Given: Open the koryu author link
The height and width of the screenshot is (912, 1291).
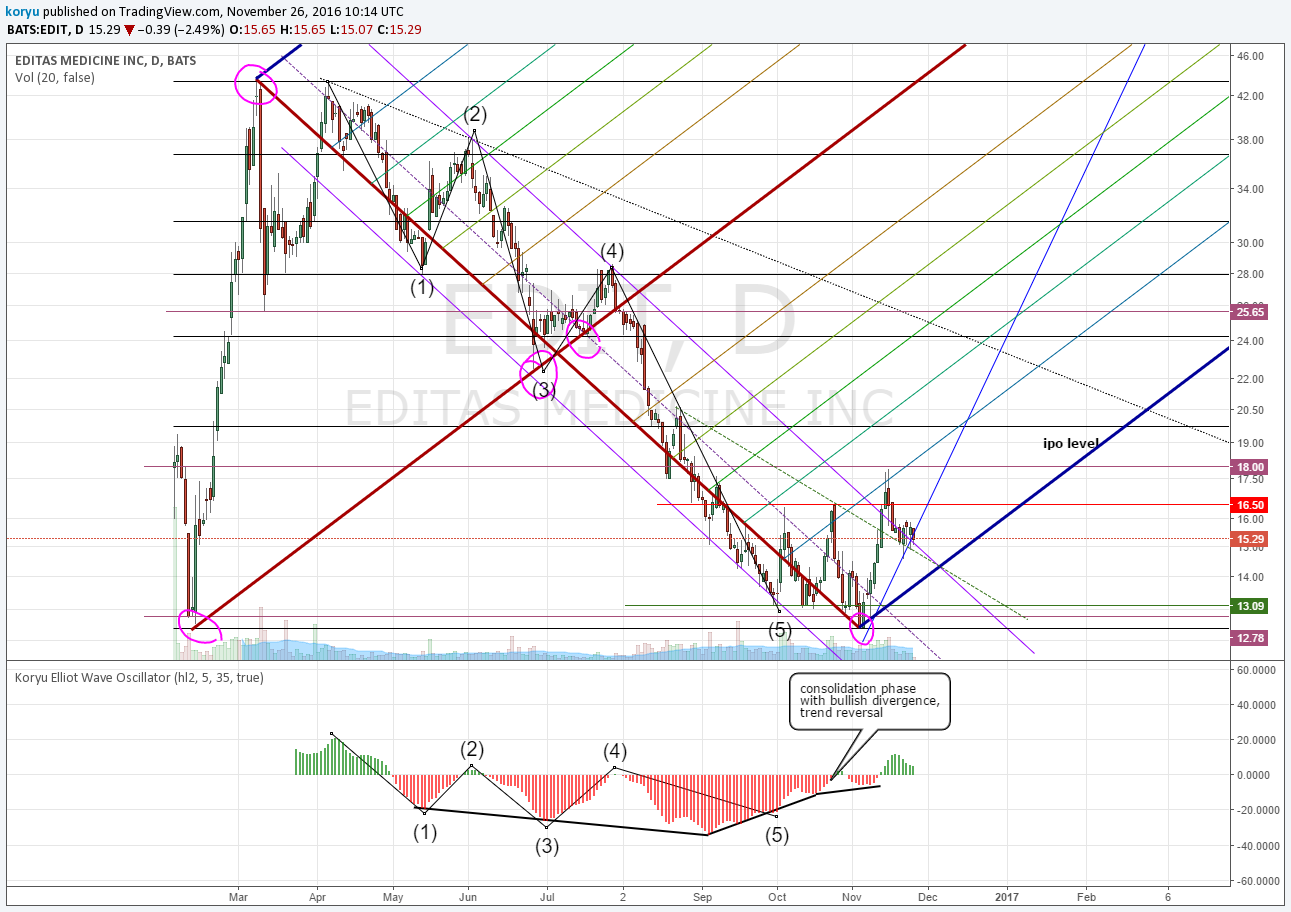Looking at the screenshot, I should [x=20, y=10].
